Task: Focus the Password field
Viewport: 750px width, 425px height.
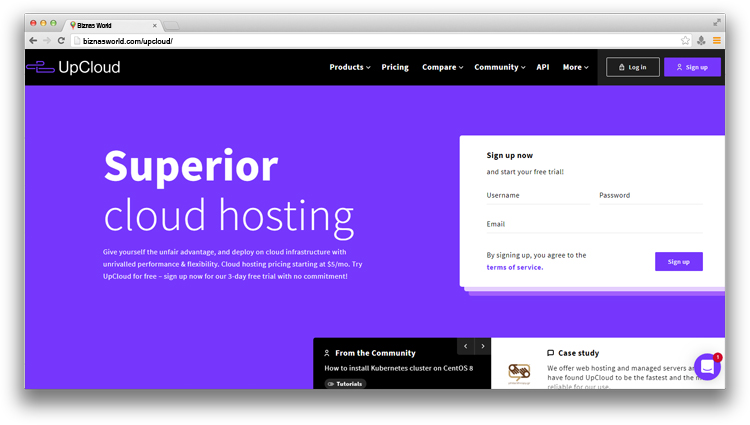Action: point(651,196)
